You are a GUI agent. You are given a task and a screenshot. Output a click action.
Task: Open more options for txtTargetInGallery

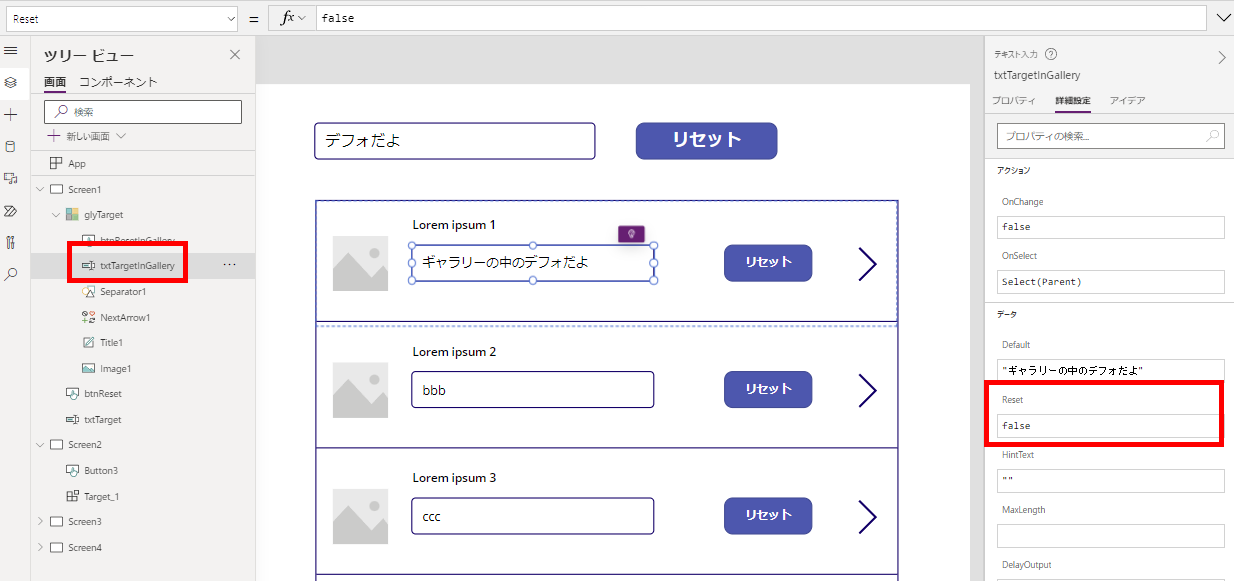click(x=230, y=265)
